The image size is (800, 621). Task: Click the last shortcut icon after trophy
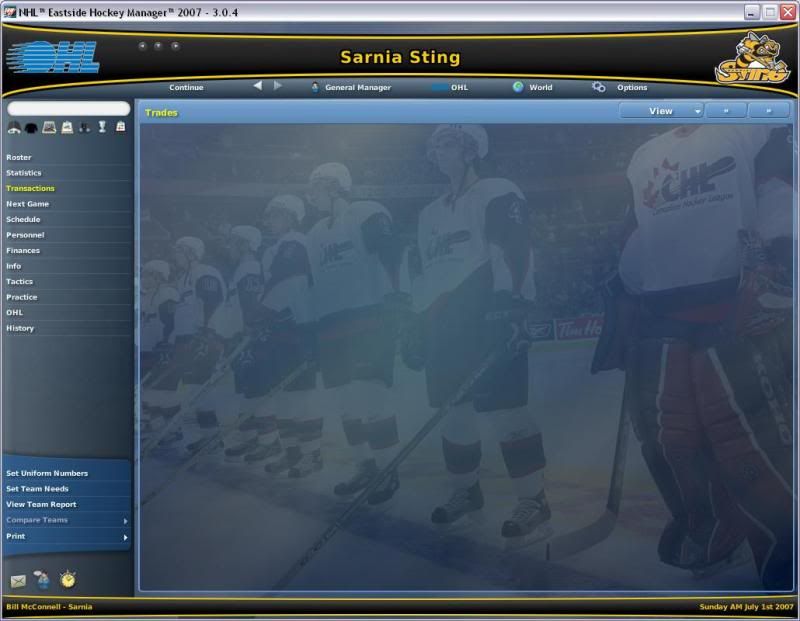click(x=120, y=127)
